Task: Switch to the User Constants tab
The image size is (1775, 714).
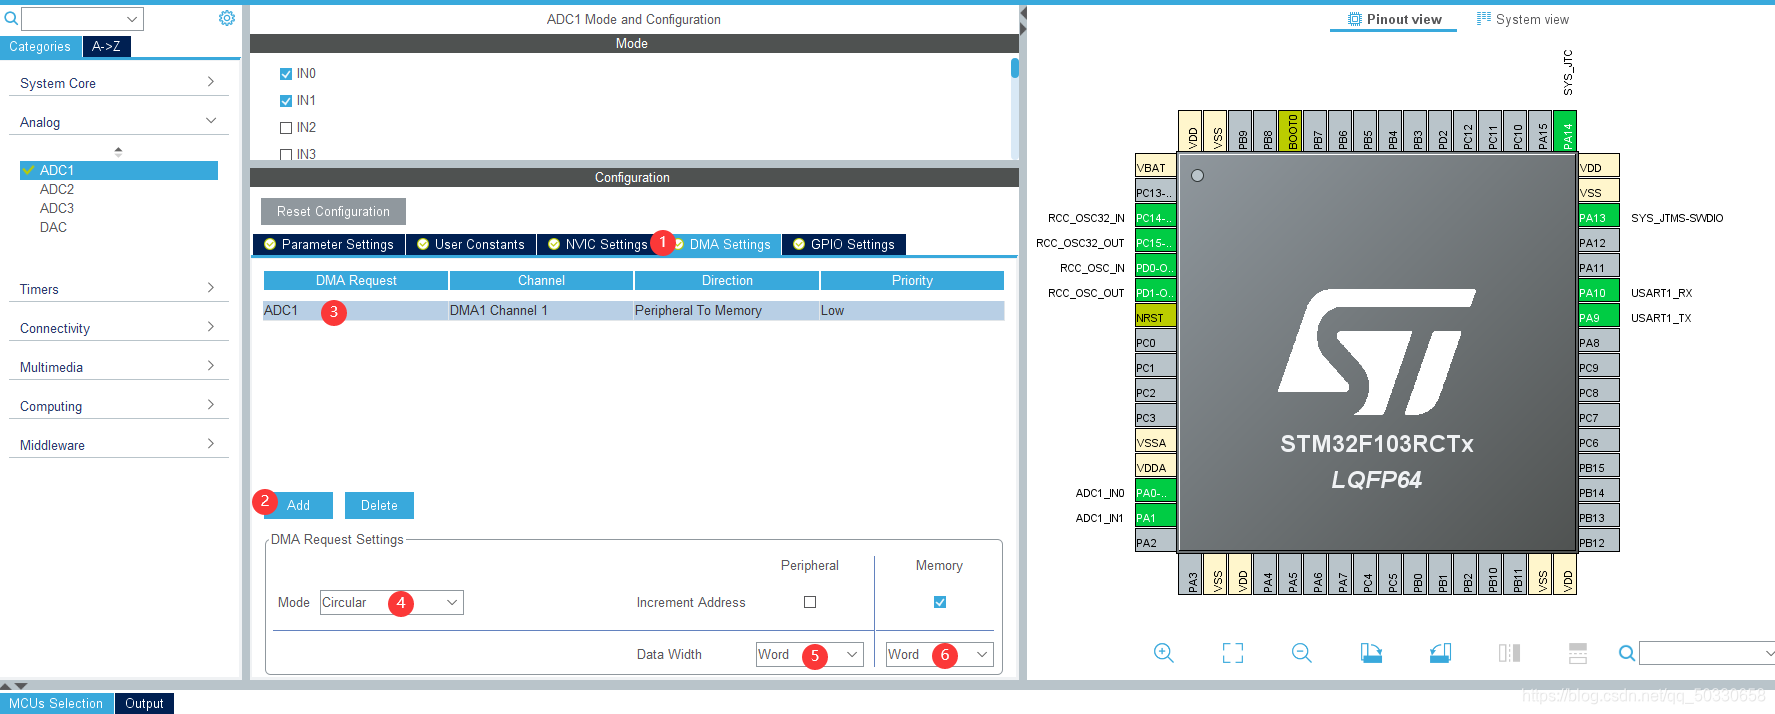Action: pos(471,244)
